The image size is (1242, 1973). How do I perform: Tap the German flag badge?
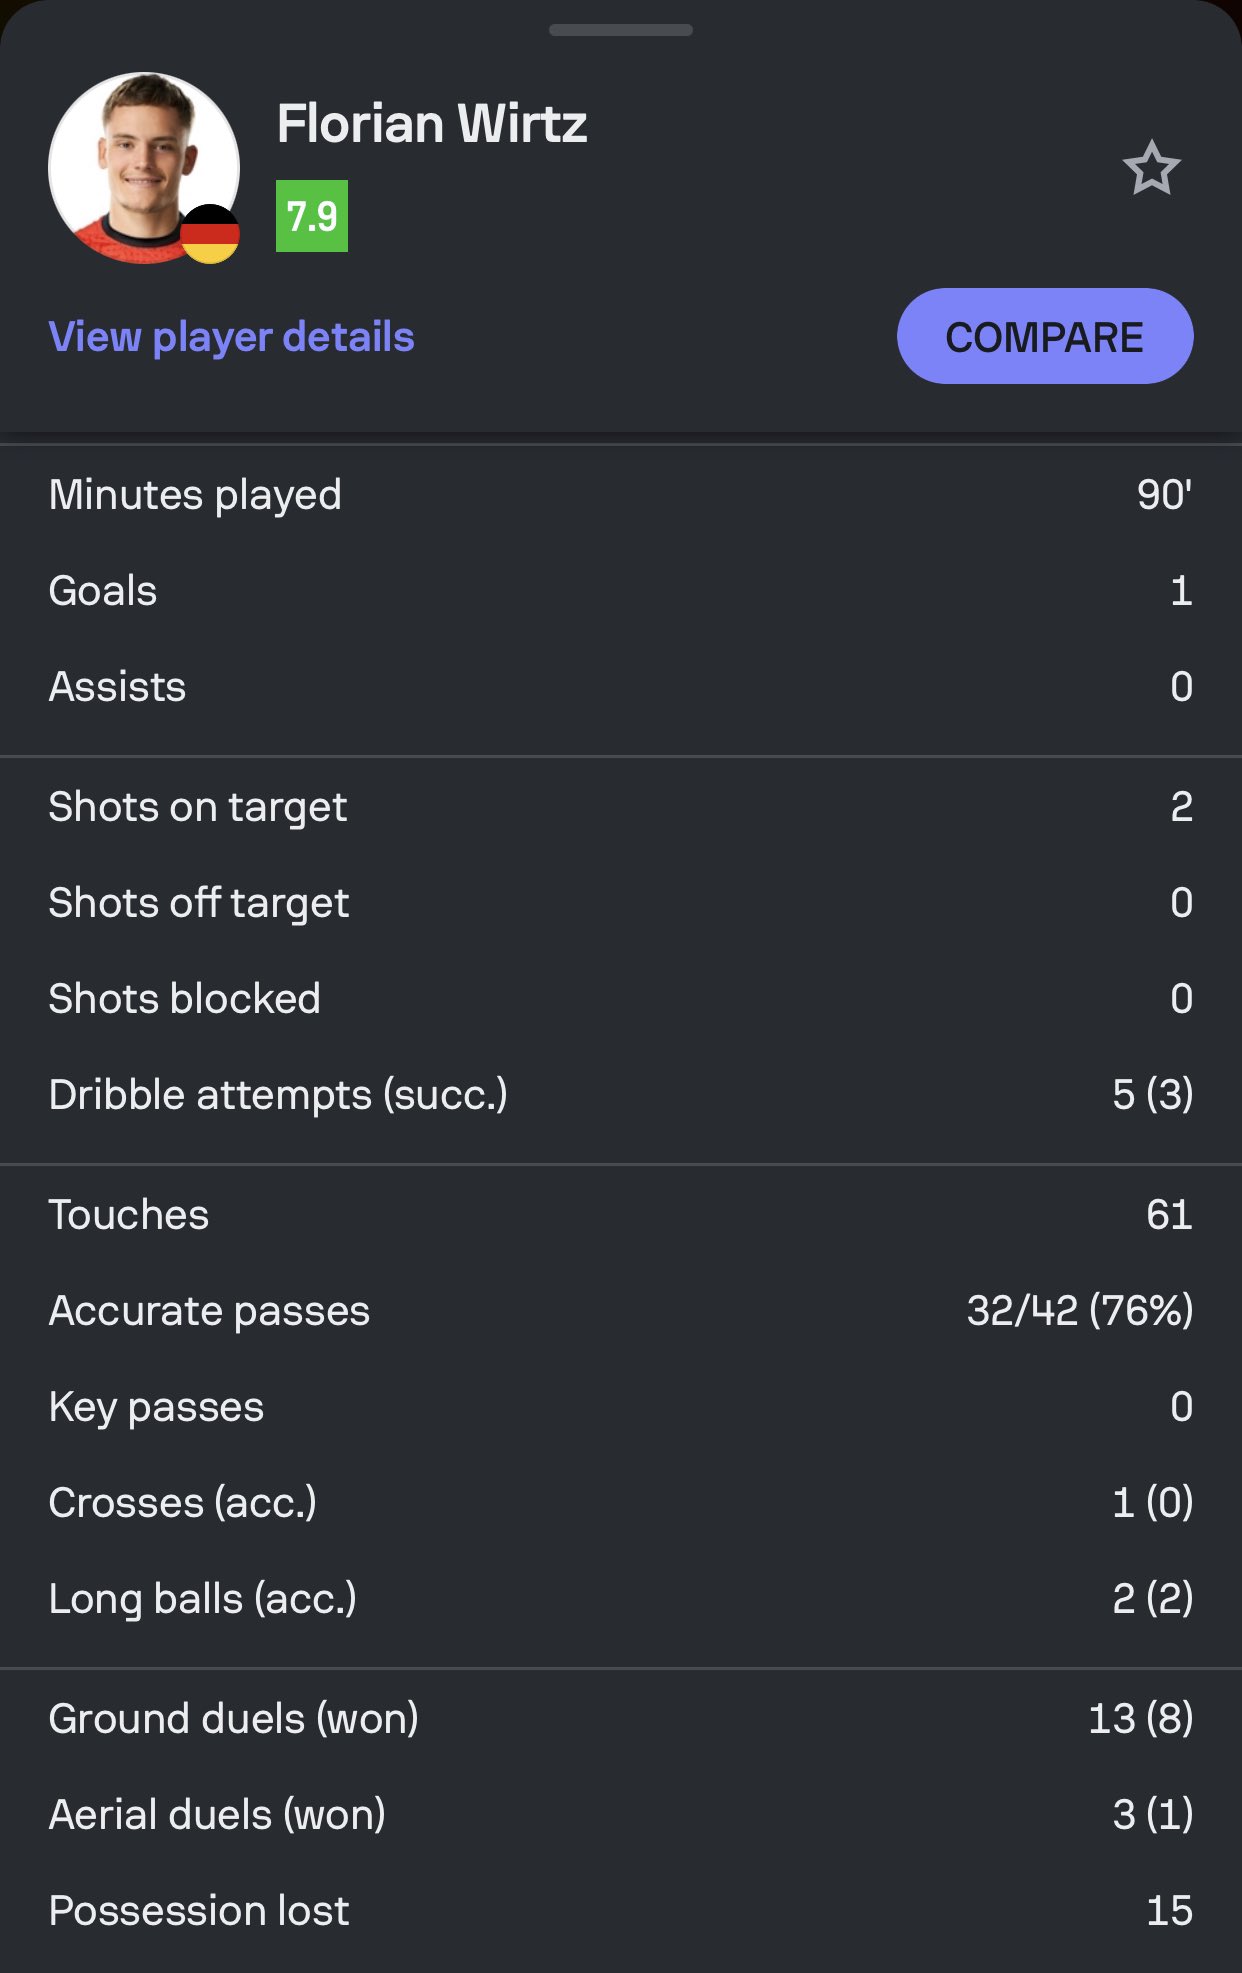click(x=210, y=234)
